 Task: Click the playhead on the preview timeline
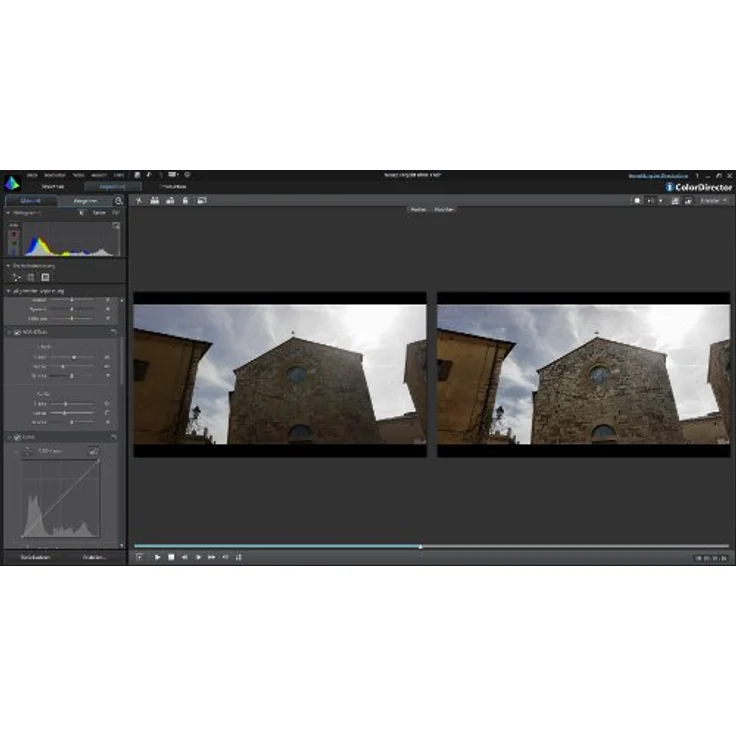(x=421, y=546)
